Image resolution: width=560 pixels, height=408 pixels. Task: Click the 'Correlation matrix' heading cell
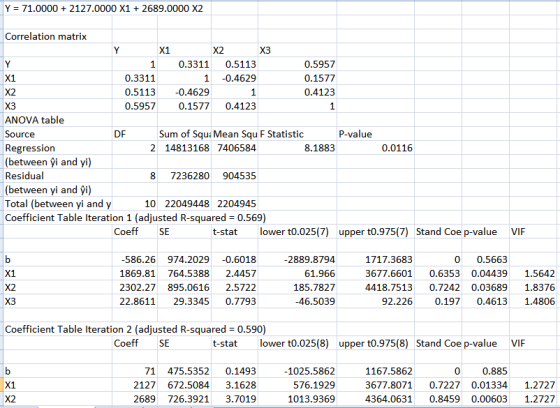click(46, 36)
